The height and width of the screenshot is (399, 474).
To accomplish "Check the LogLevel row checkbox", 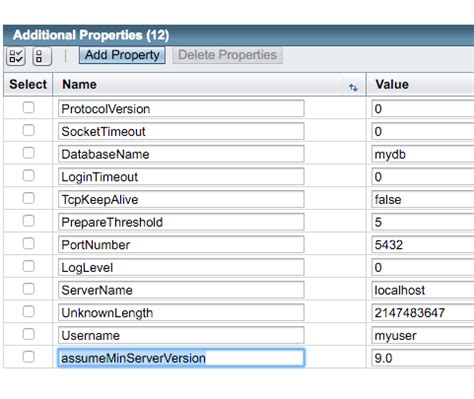I will (28, 266).
